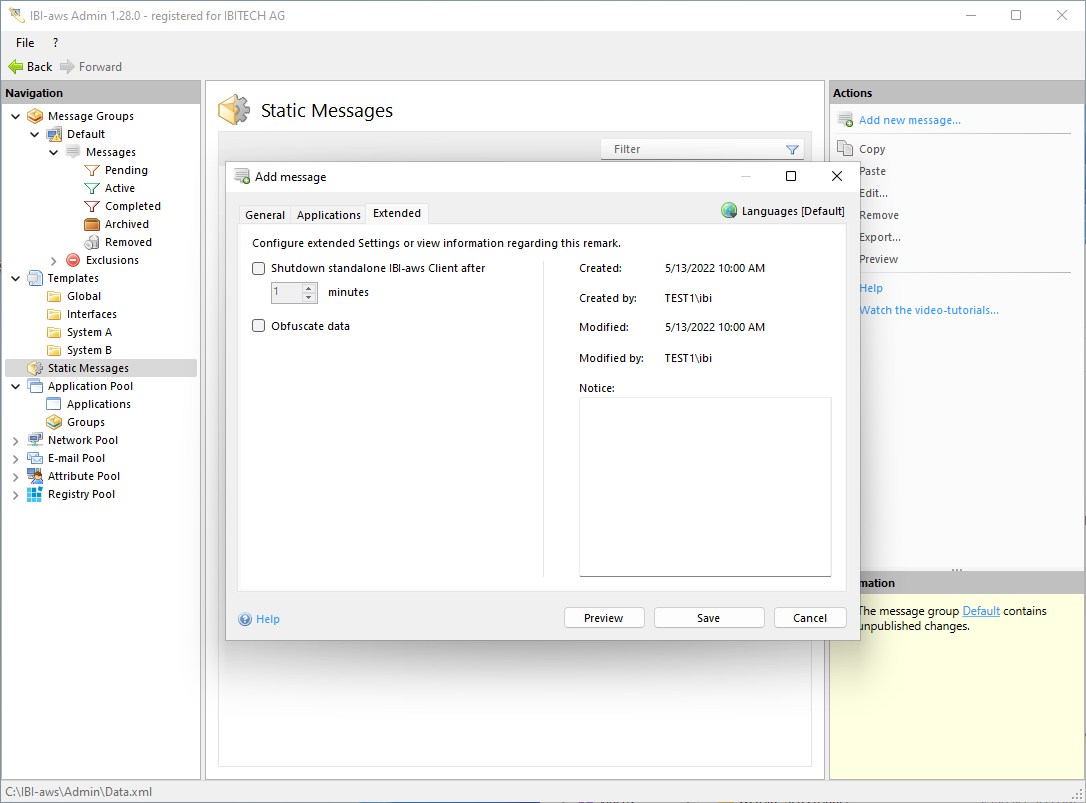1086x803 pixels.
Task: Click the Save button
Action: tap(708, 618)
